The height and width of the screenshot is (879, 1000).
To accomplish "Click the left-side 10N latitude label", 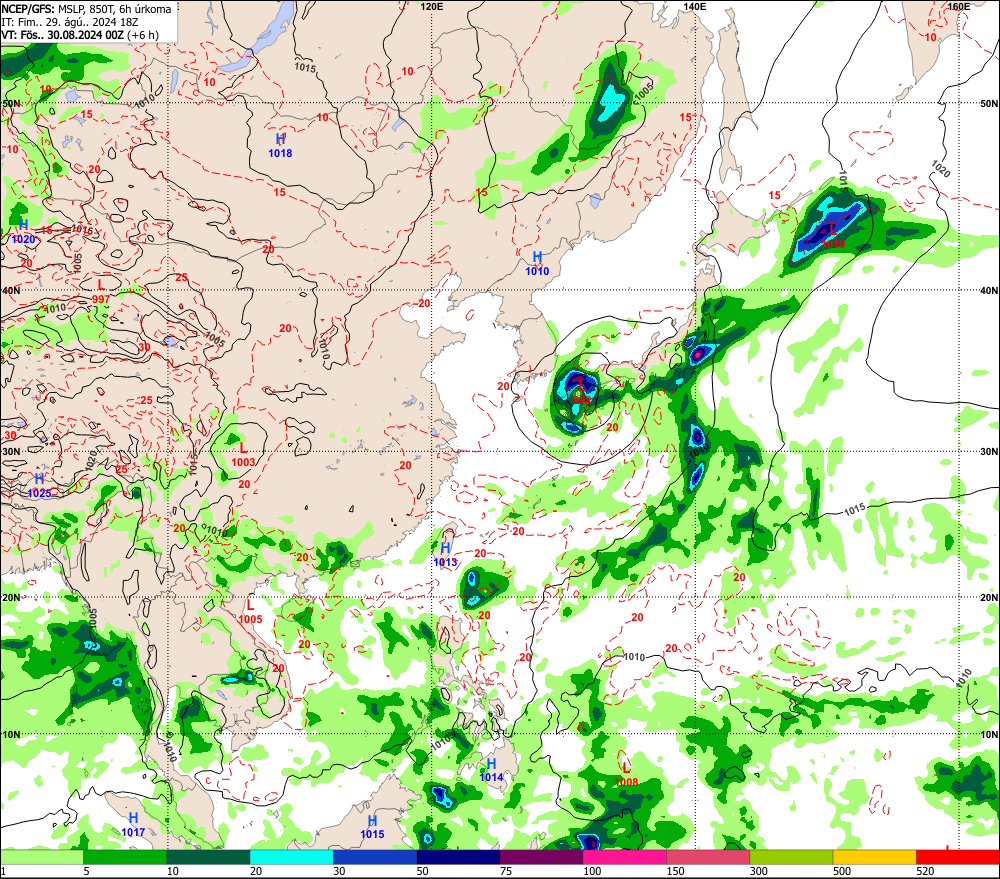I will click(x=11, y=735).
